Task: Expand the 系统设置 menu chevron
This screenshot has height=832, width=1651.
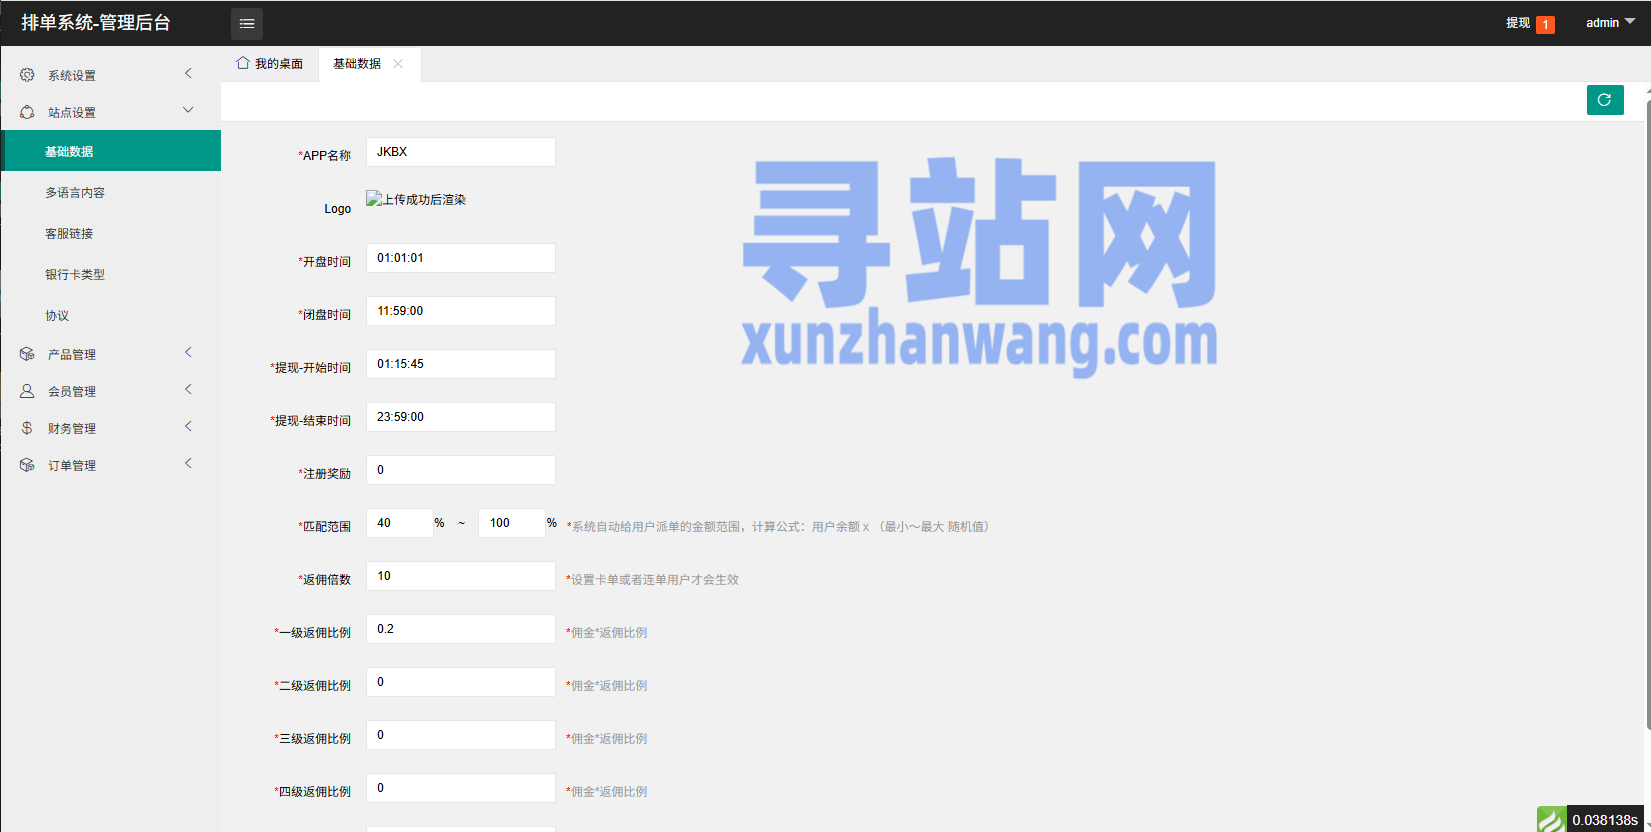Action: pos(188,74)
